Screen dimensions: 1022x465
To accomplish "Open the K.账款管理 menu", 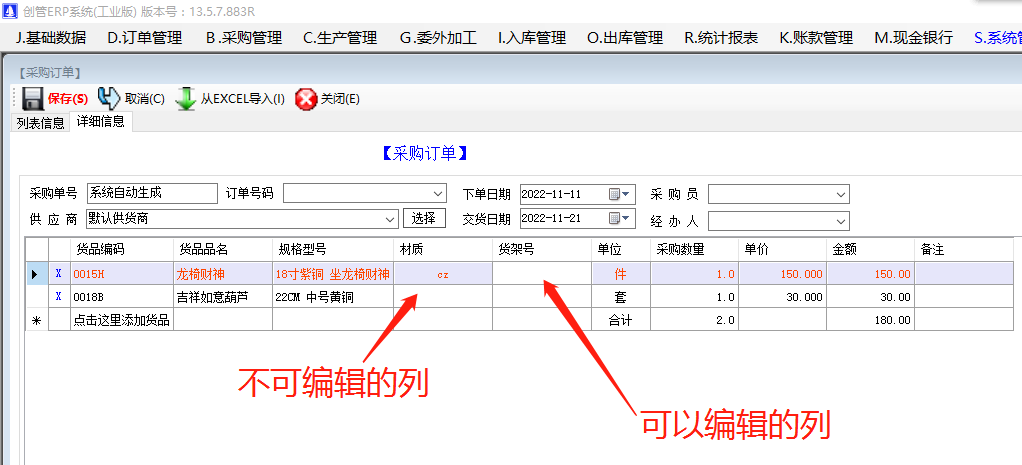I will click(816, 38).
